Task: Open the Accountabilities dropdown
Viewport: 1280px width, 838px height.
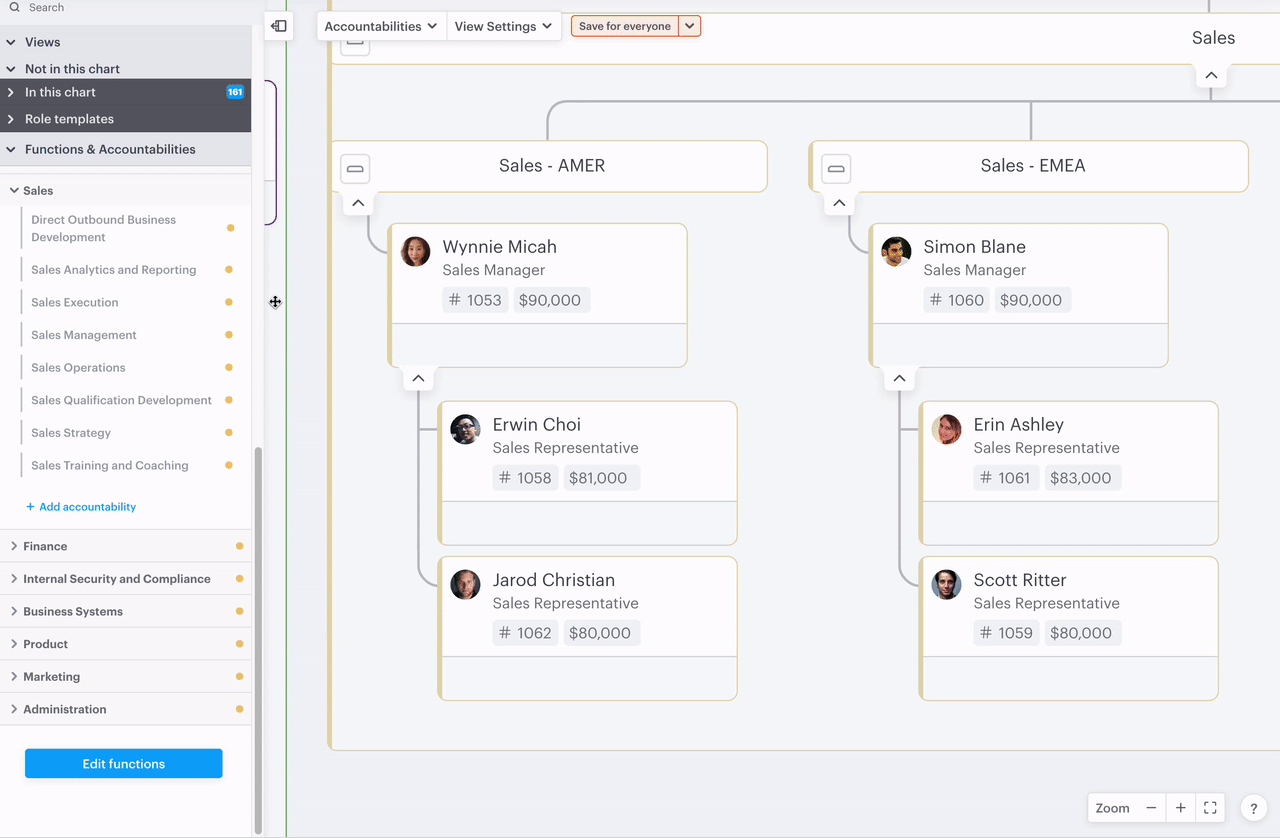Action: tap(381, 26)
